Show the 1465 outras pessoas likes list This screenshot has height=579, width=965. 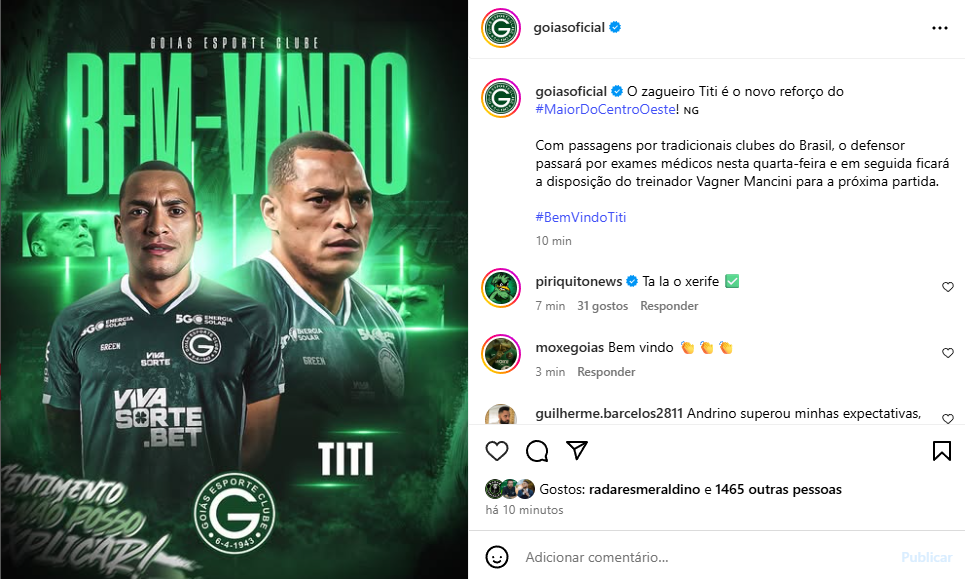pyautogui.click(x=778, y=489)
